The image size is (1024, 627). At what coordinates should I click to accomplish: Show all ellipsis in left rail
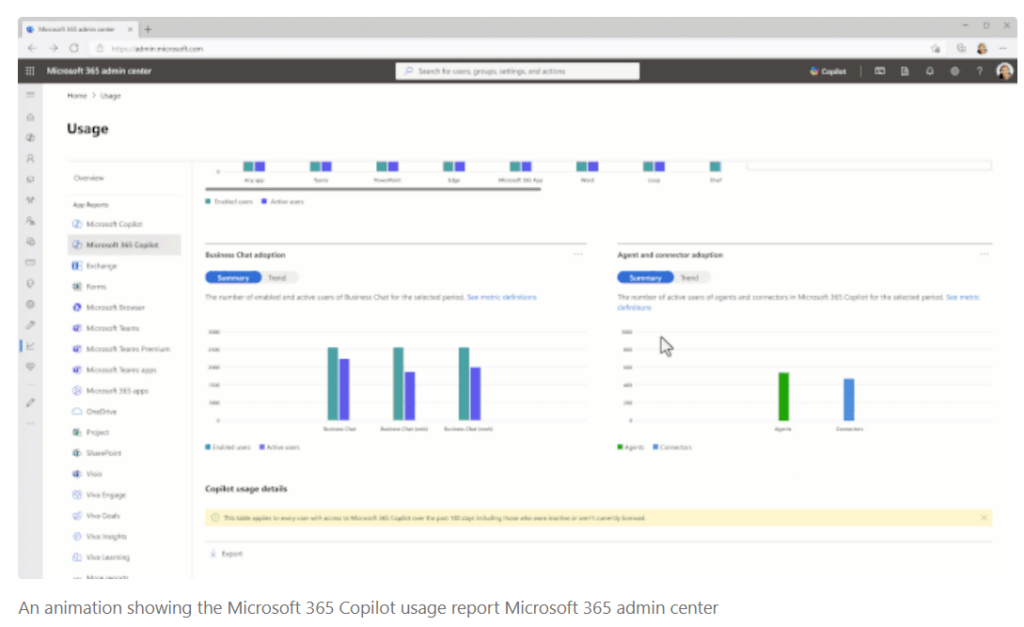coord(30,424)
